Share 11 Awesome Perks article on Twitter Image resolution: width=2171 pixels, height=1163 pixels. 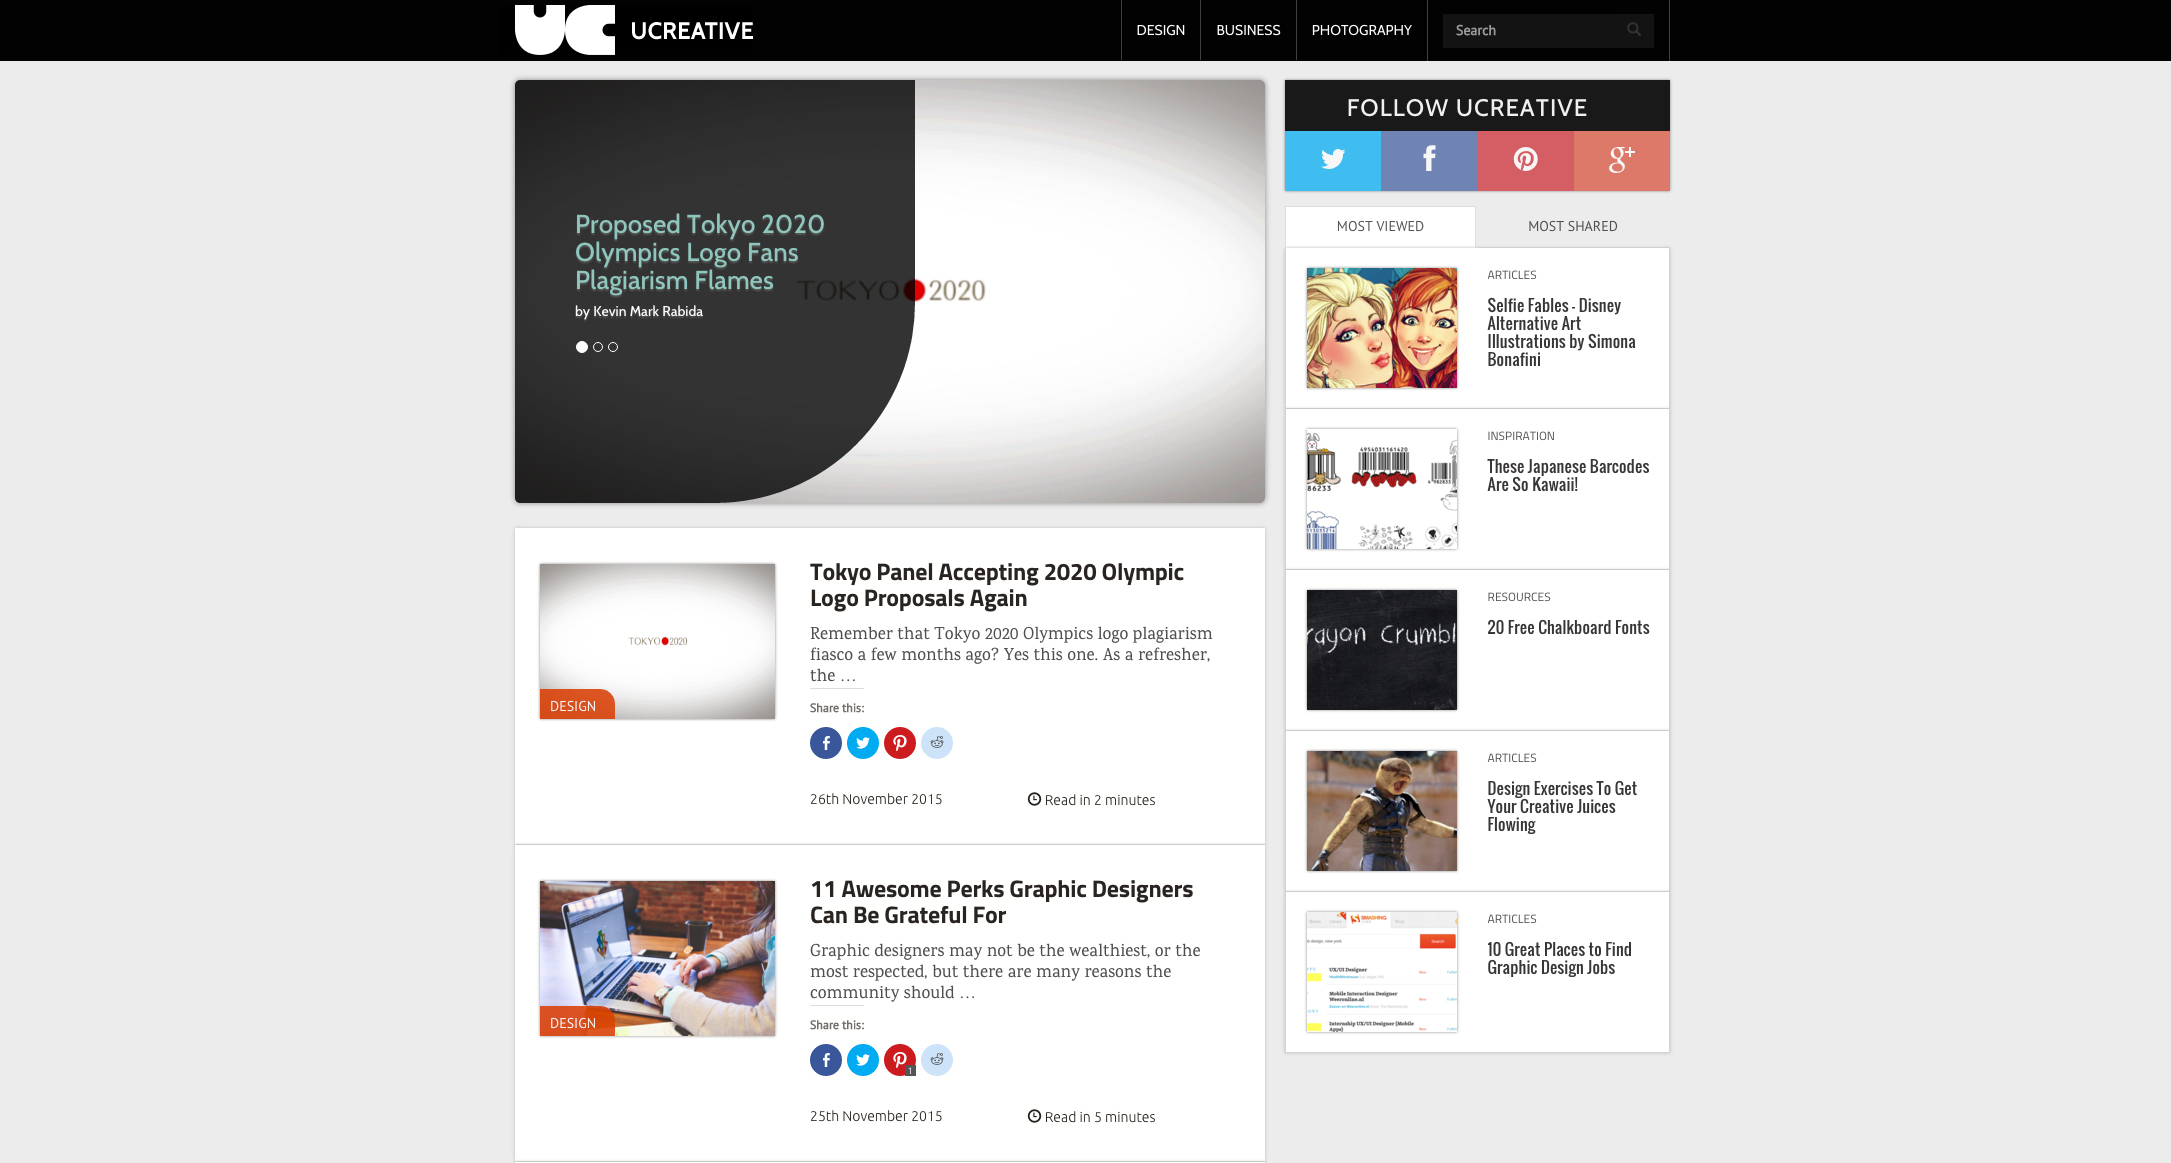[x=863, y=1060]
